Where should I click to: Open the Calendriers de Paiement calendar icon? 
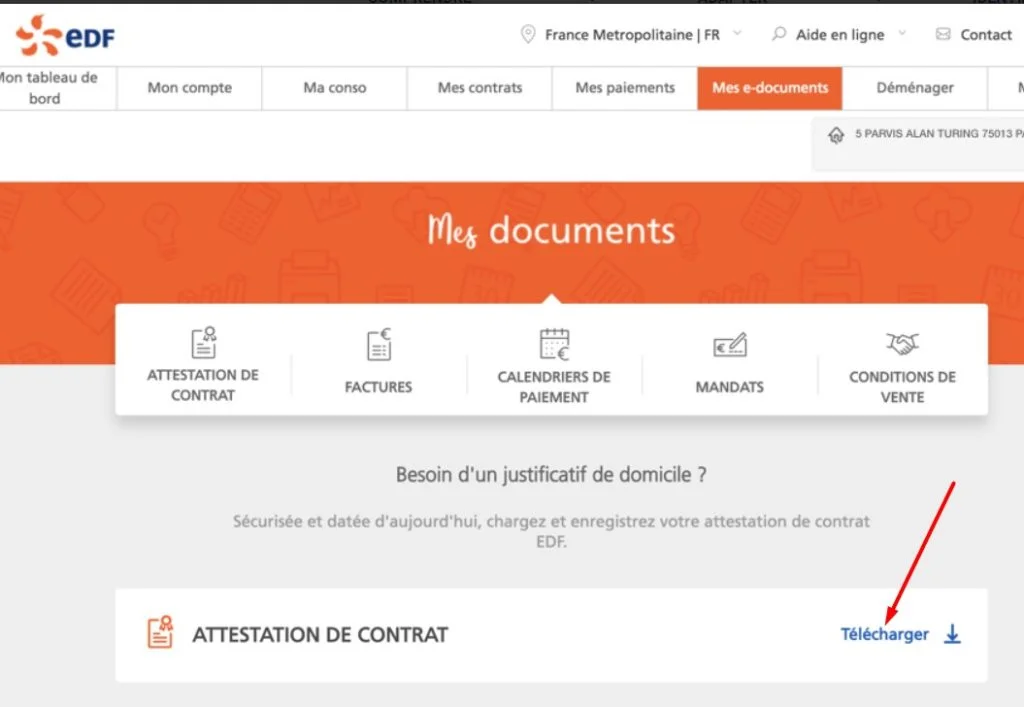553,344
